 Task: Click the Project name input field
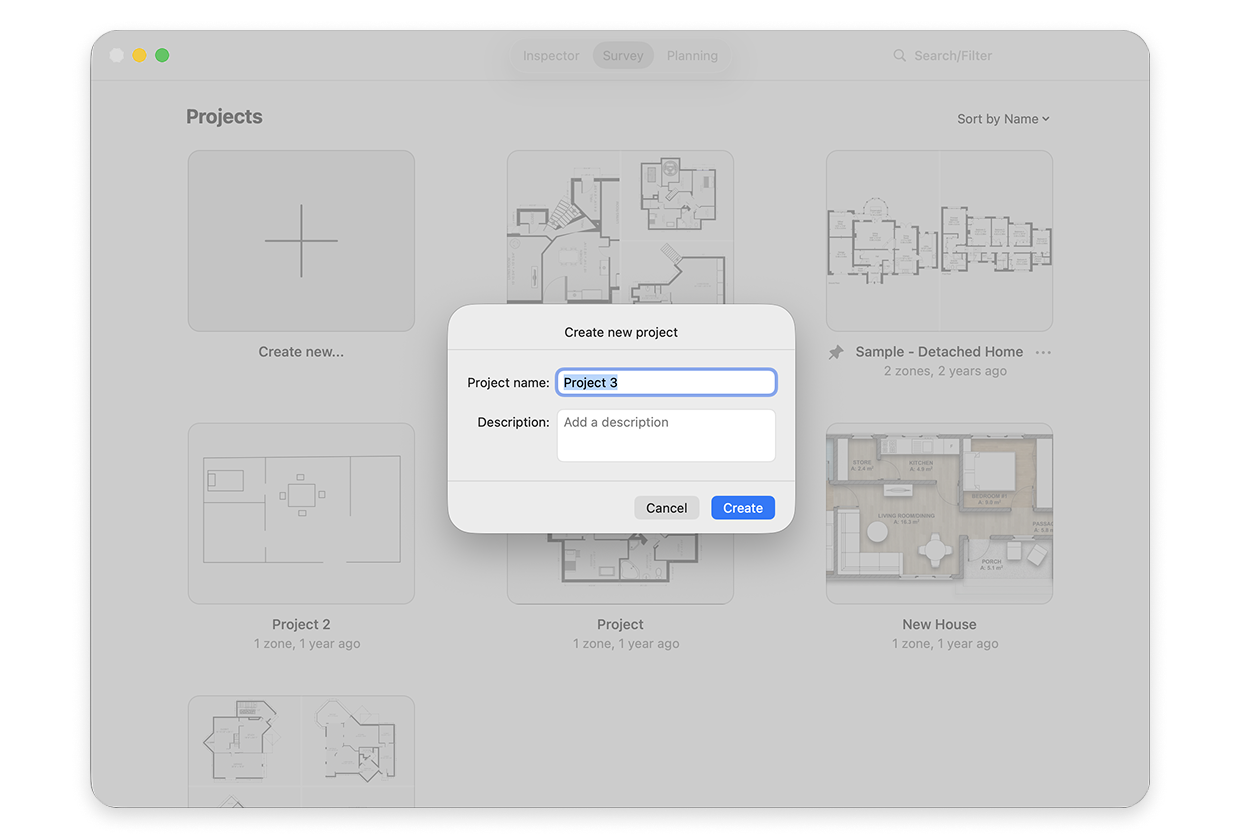point(666,382)
